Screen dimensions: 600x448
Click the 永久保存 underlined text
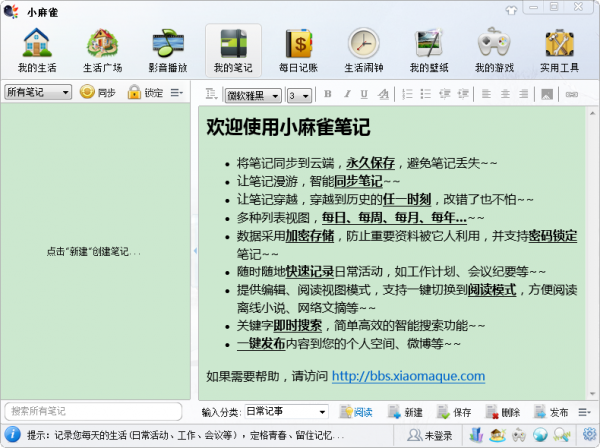click(370, 163)
